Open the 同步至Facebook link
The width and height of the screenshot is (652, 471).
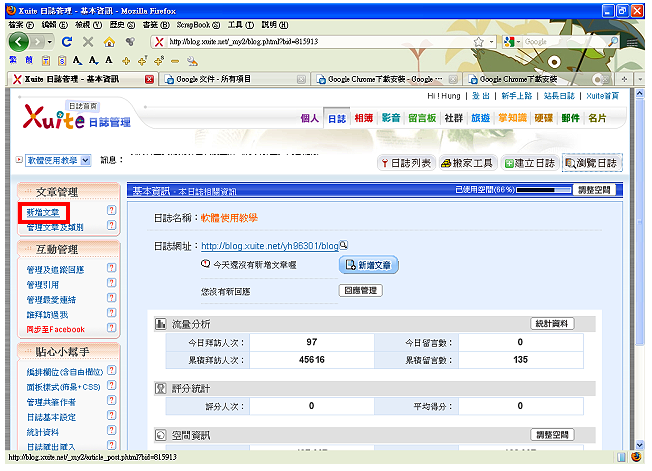click(x=56, y=329)
